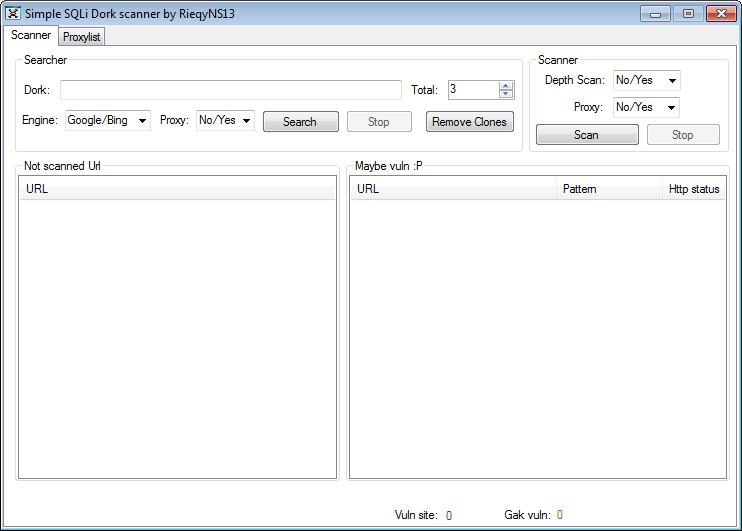Viewport: 742px width, 531px height.
Task: Click the Remove Clones button
Action: (x=469, y=122)
